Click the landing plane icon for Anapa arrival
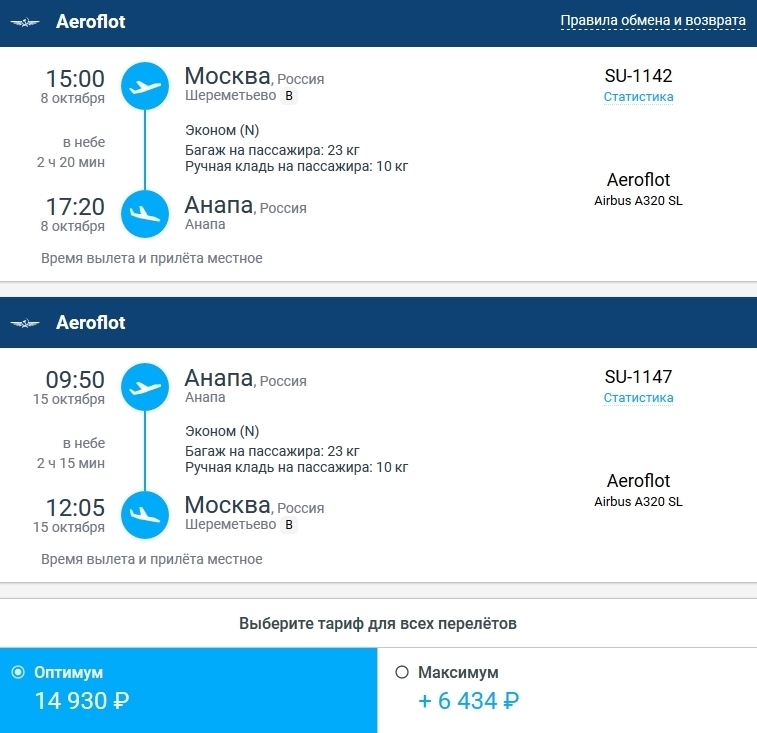 click(x=145, y=214)
